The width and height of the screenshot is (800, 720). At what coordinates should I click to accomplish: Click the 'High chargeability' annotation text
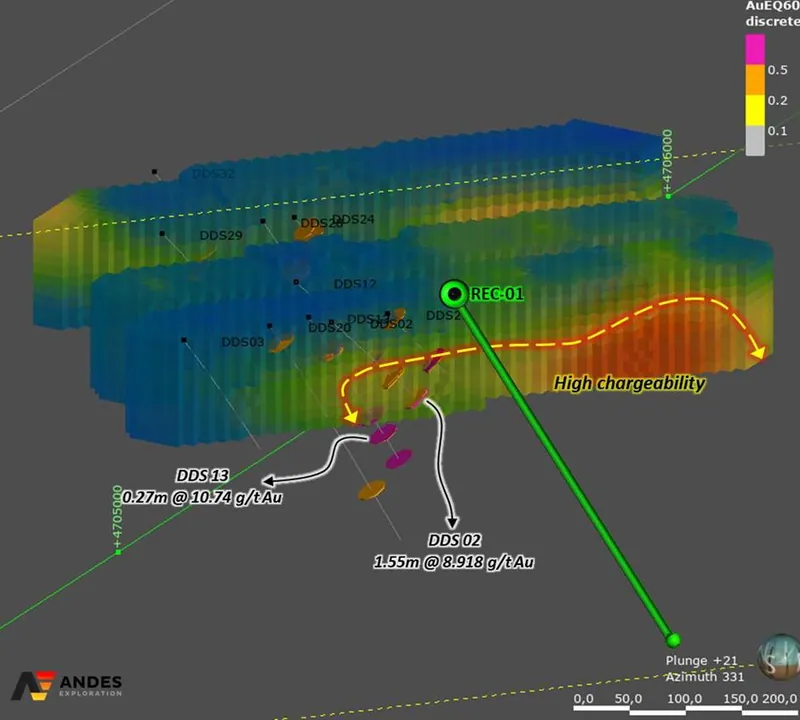click(630, 383)
